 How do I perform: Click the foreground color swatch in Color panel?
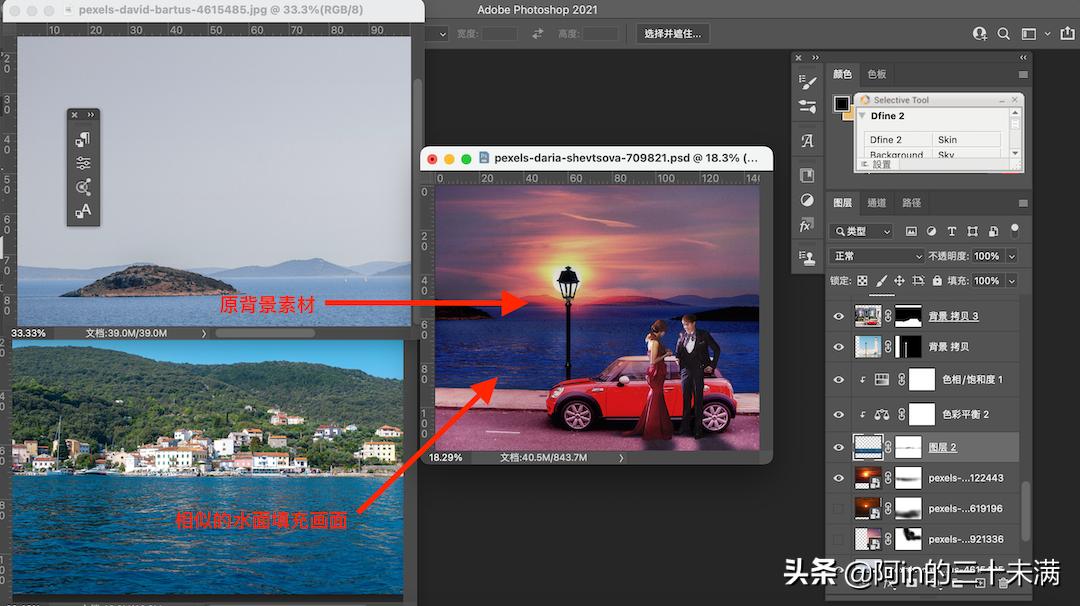pos(841,105)
